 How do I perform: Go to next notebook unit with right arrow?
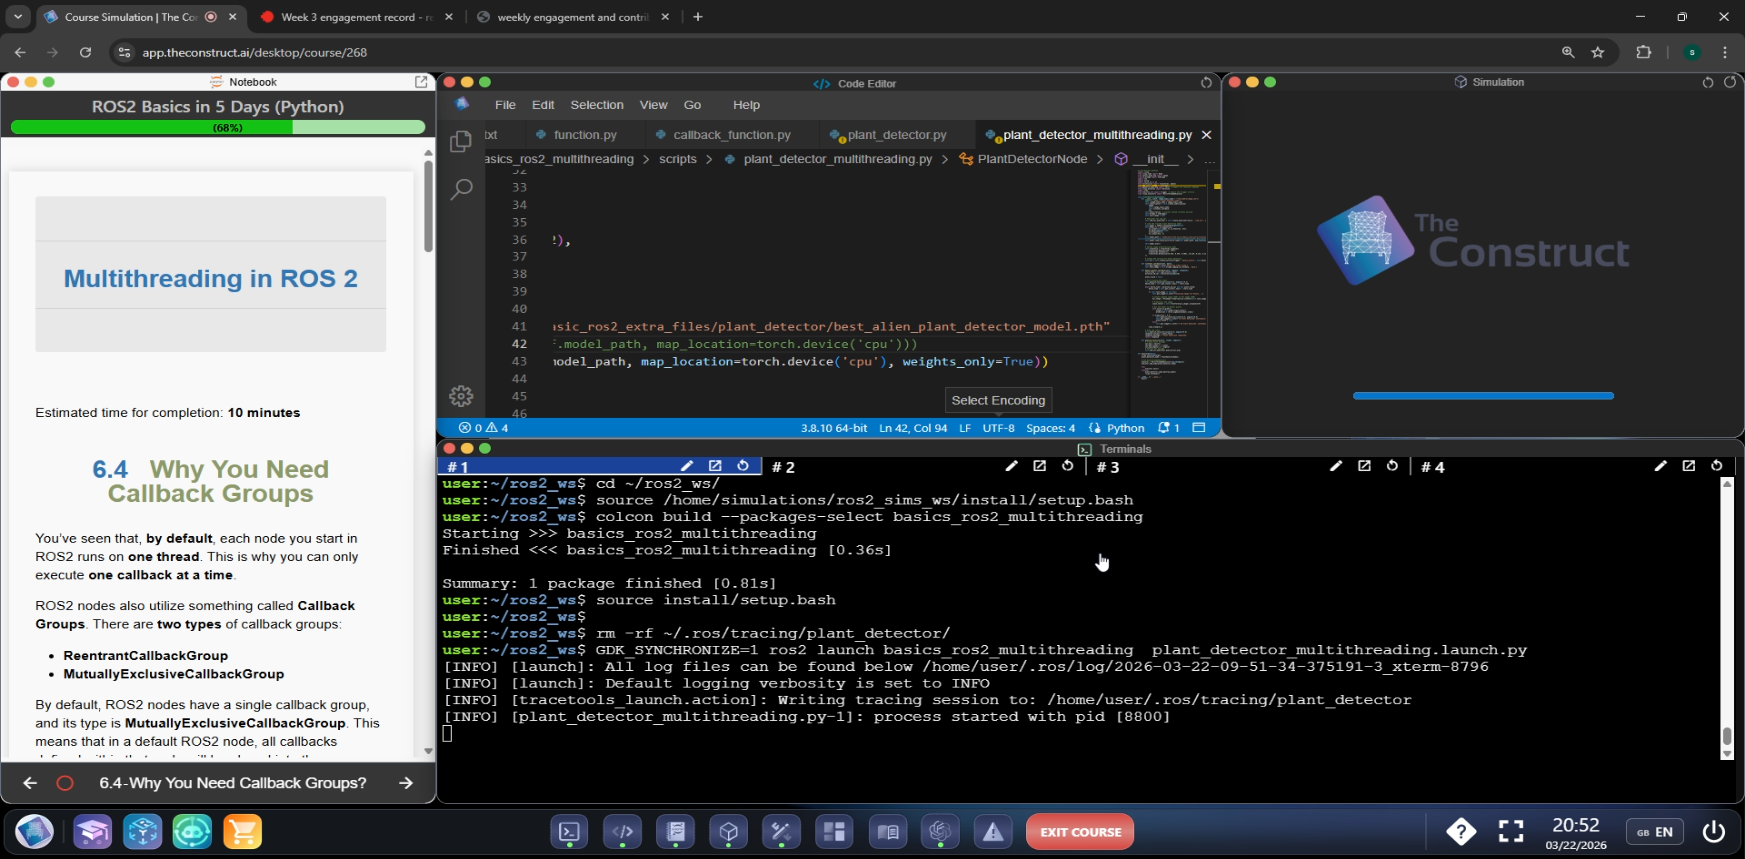(x=406, y=783)
